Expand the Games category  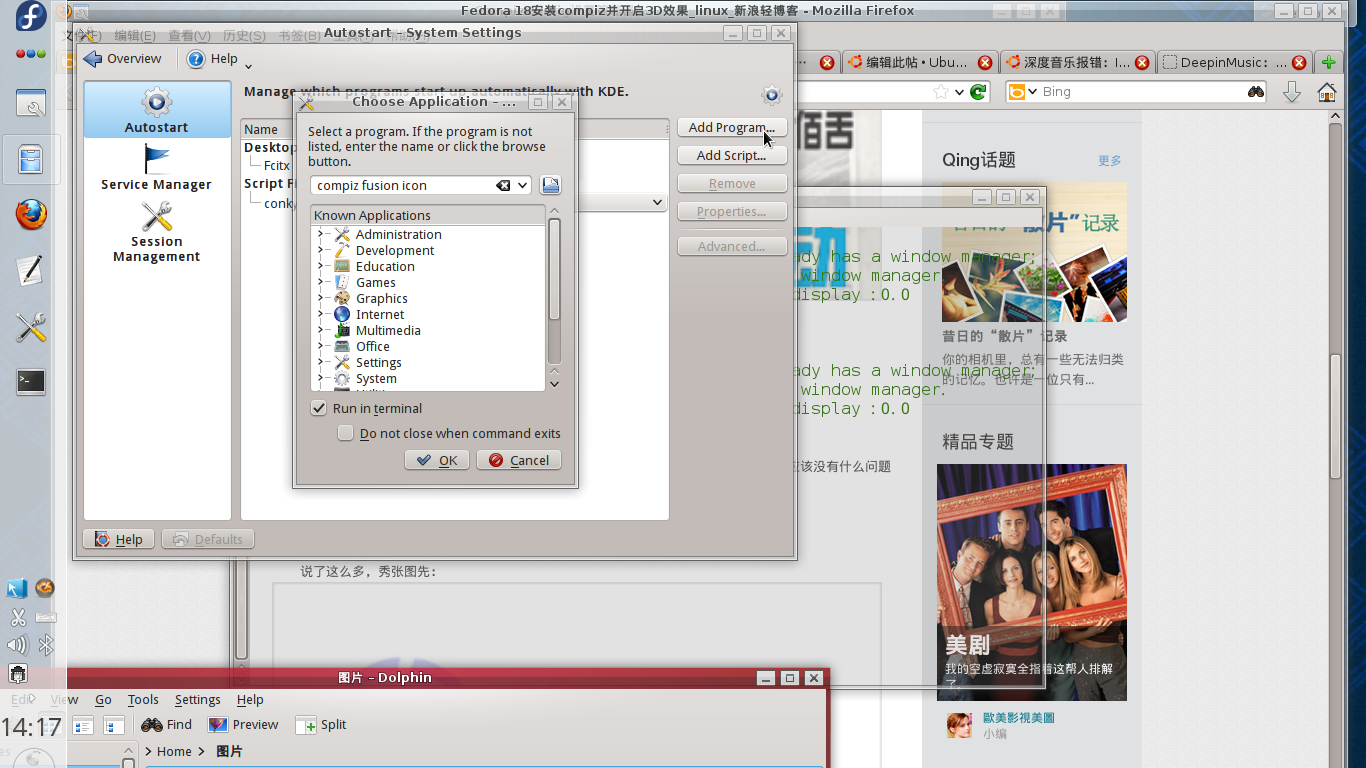321,282
